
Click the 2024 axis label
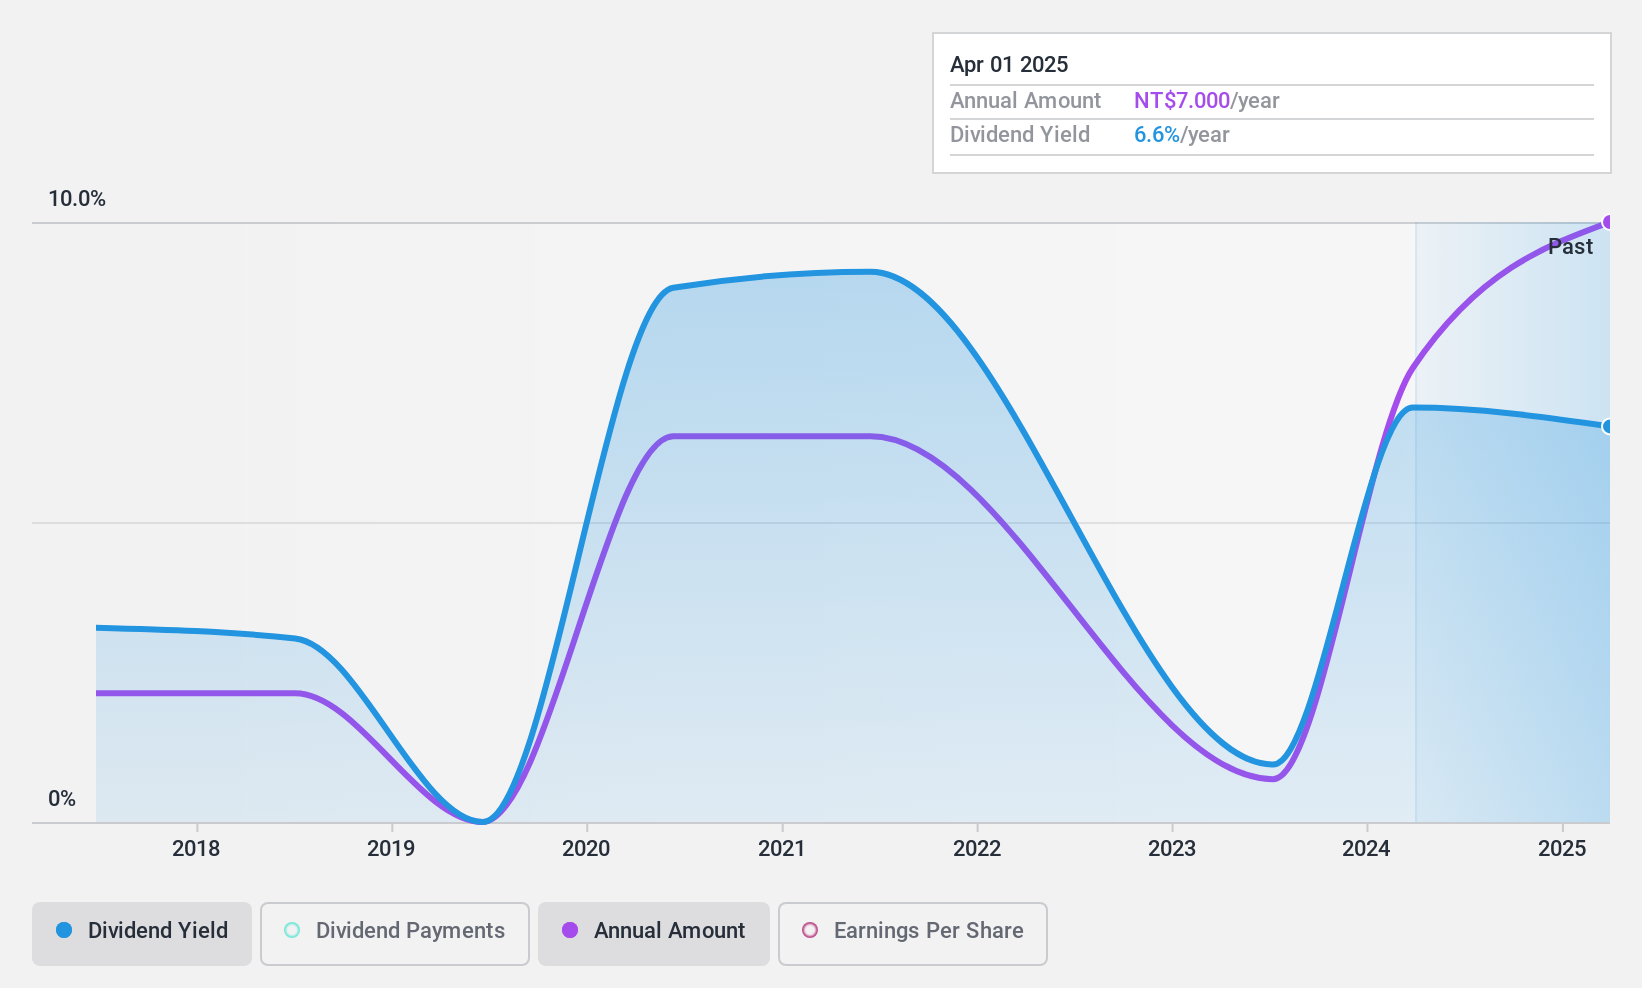(1366, 848)
